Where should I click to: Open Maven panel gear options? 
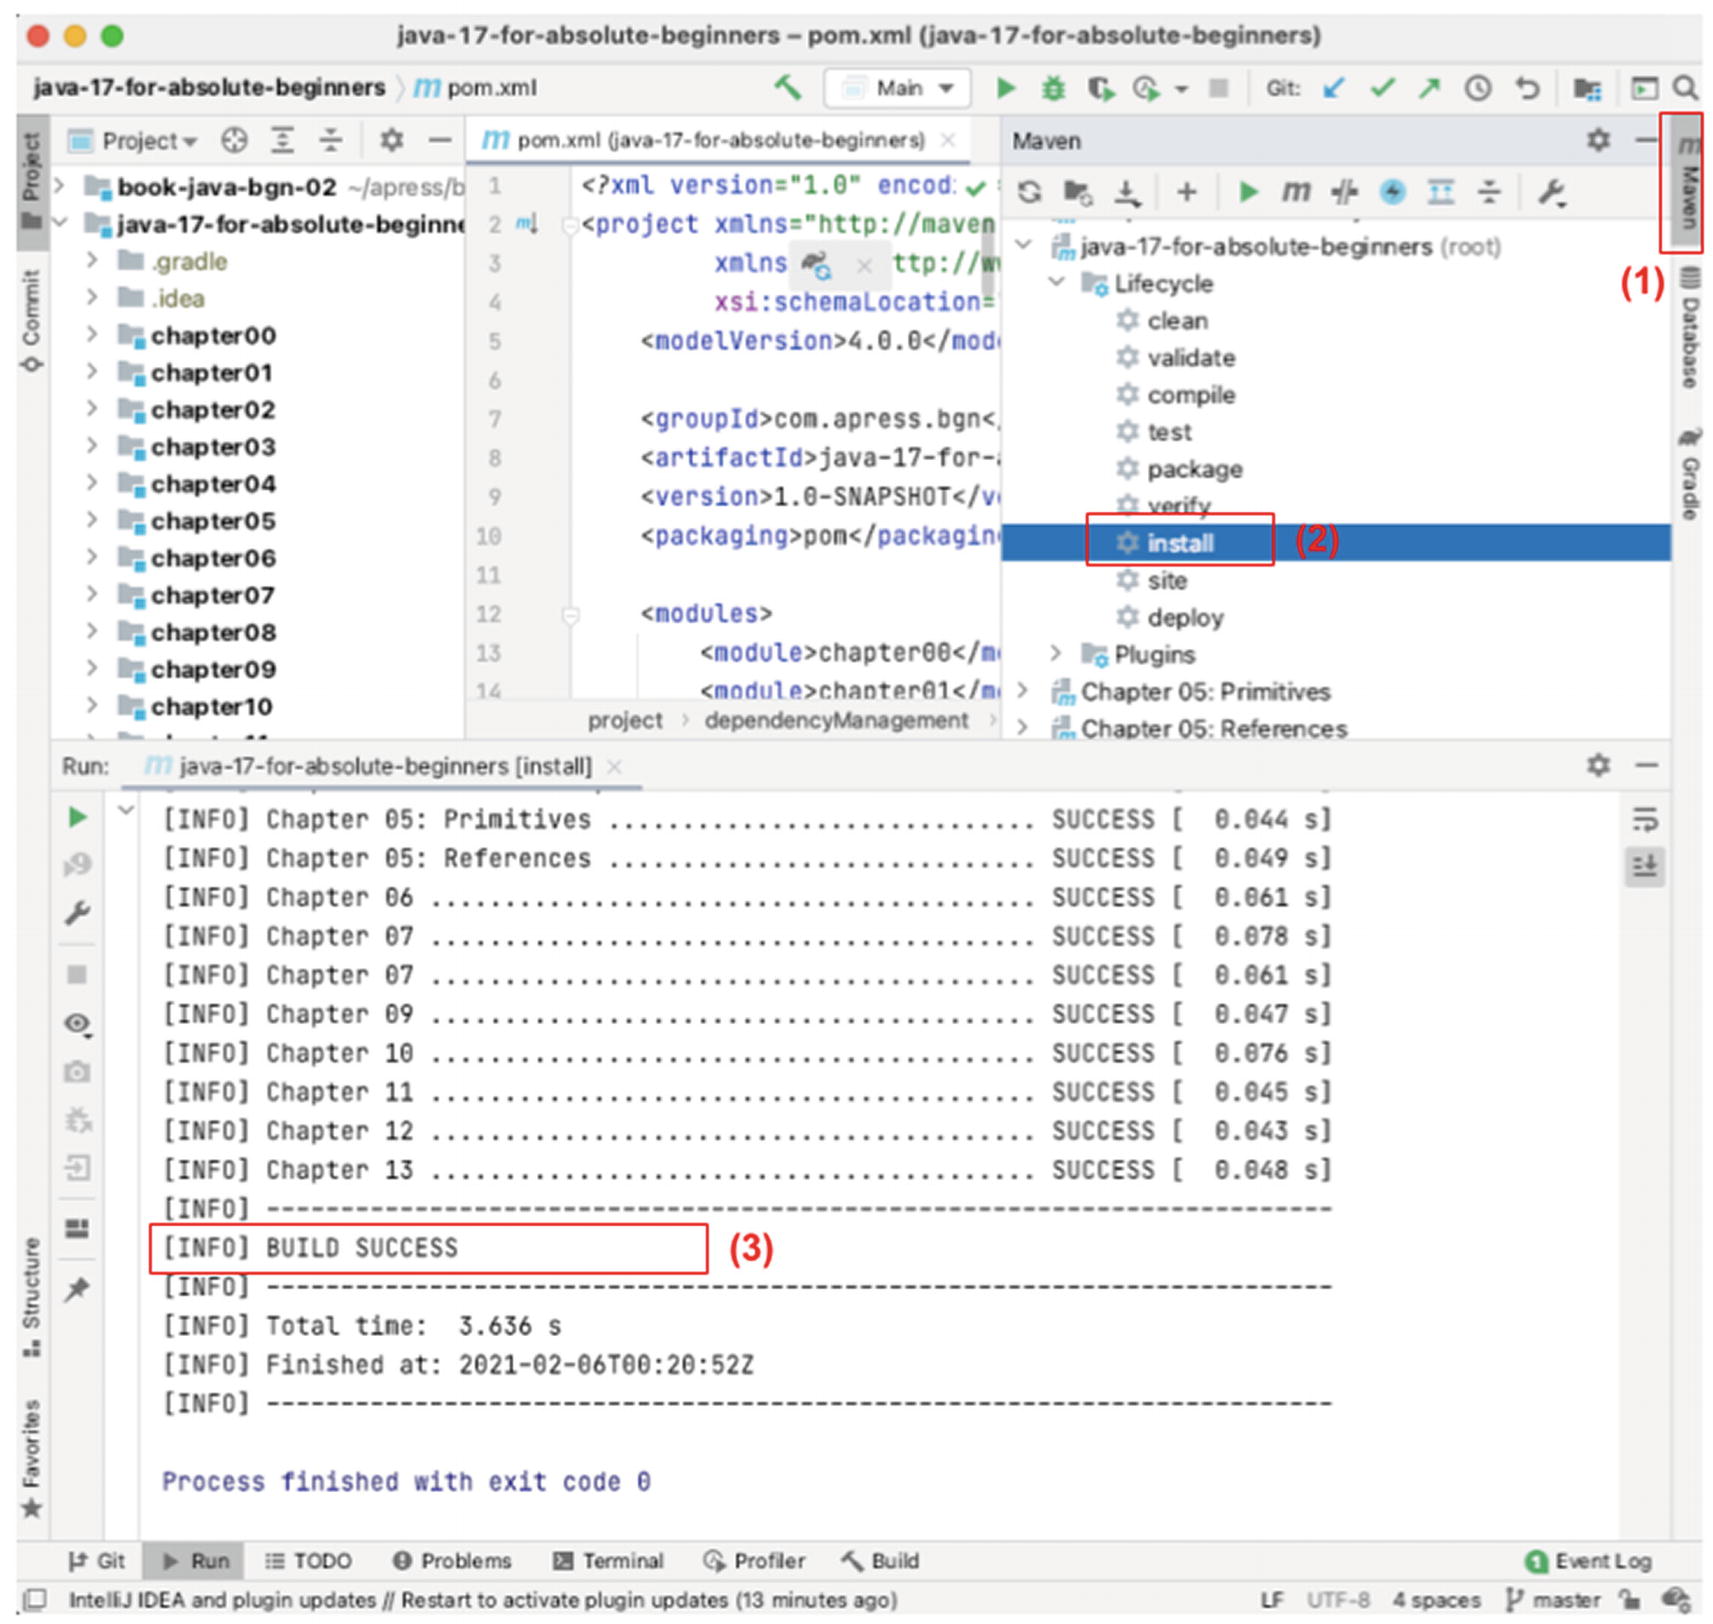(x=1598, y=140)
